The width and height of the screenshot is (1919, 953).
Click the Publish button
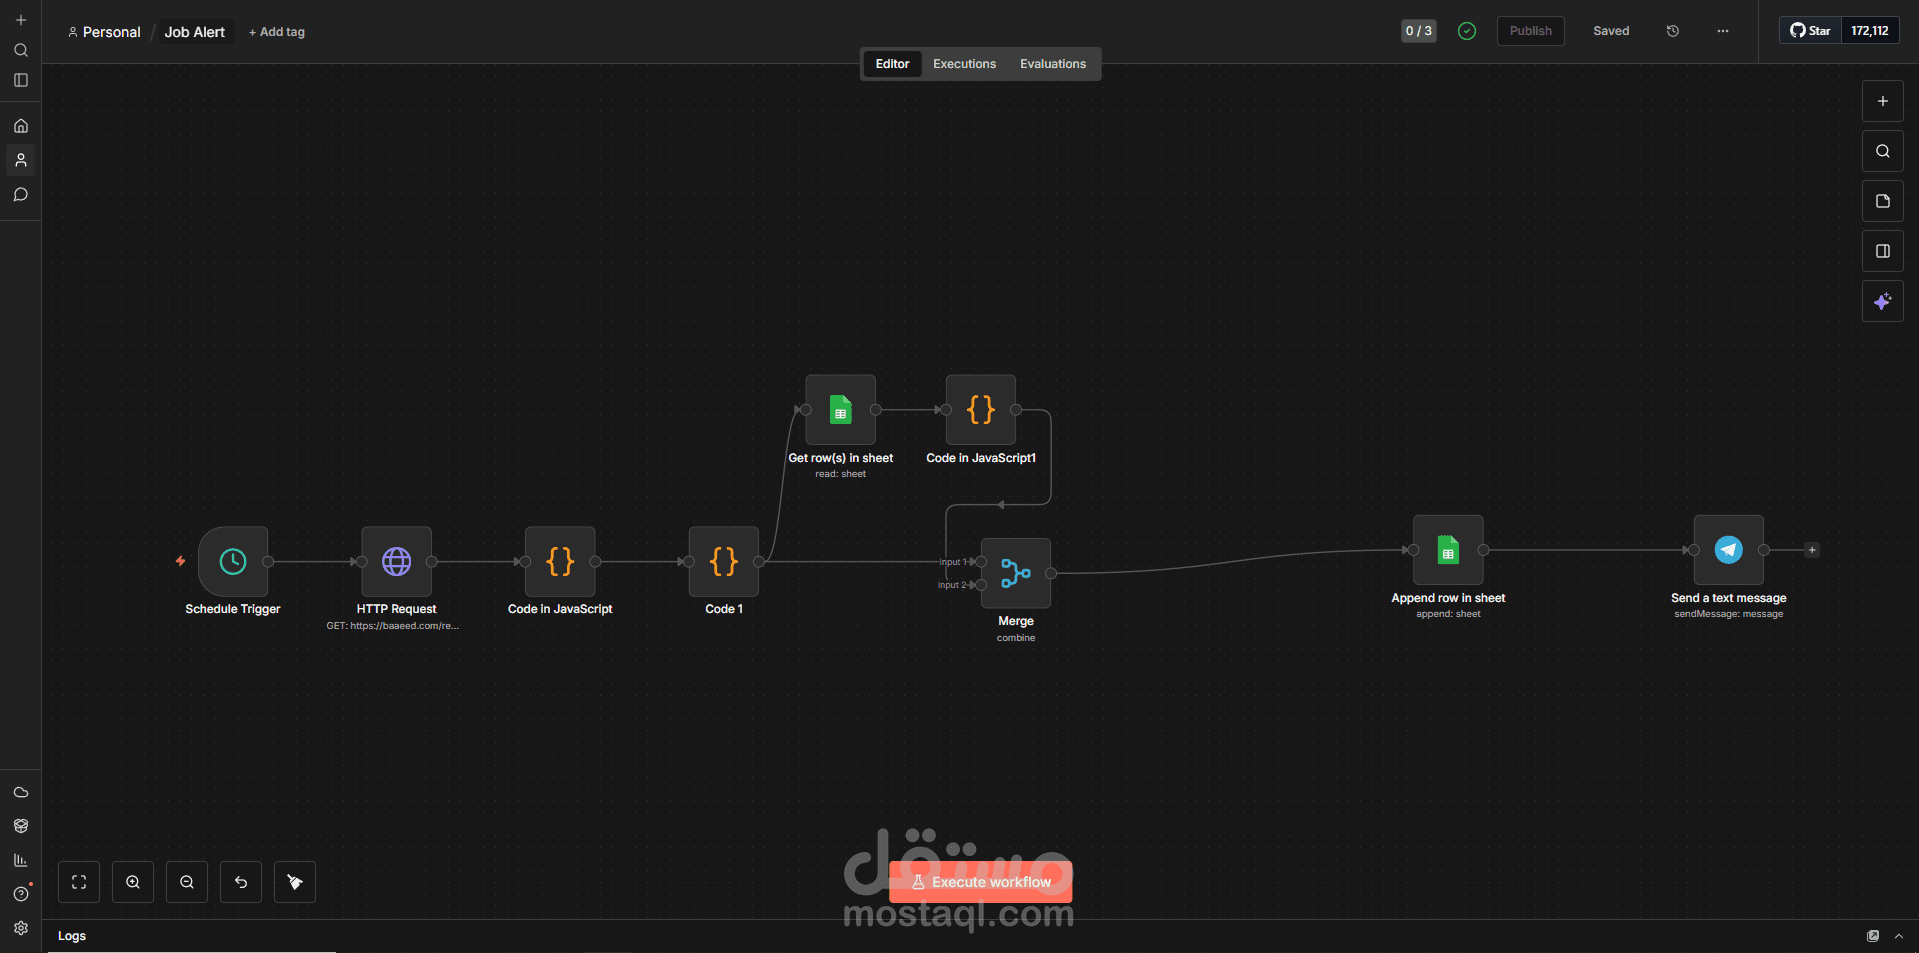click(x=1530, y=31)
